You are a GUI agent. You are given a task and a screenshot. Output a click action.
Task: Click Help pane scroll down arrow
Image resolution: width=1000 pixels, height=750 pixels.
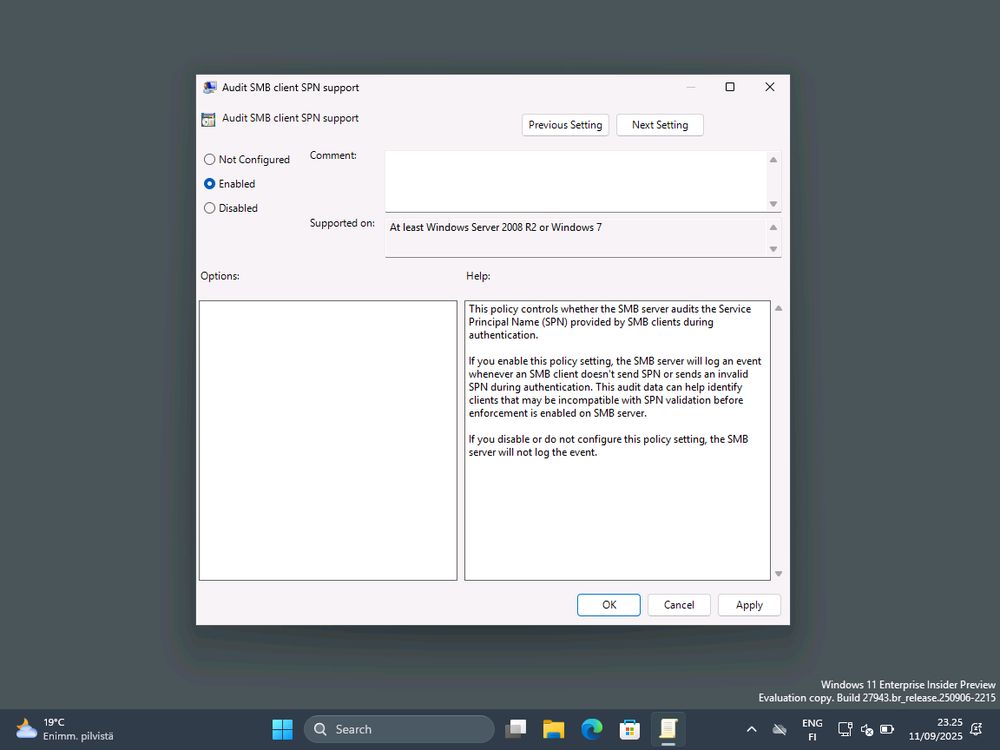tap(778, 573)
